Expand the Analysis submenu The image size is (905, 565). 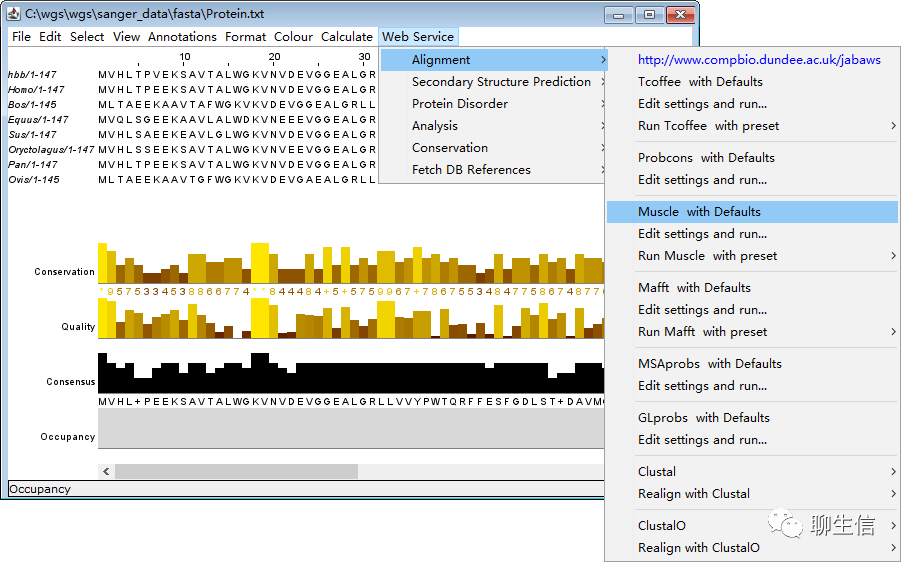point(493,126)
